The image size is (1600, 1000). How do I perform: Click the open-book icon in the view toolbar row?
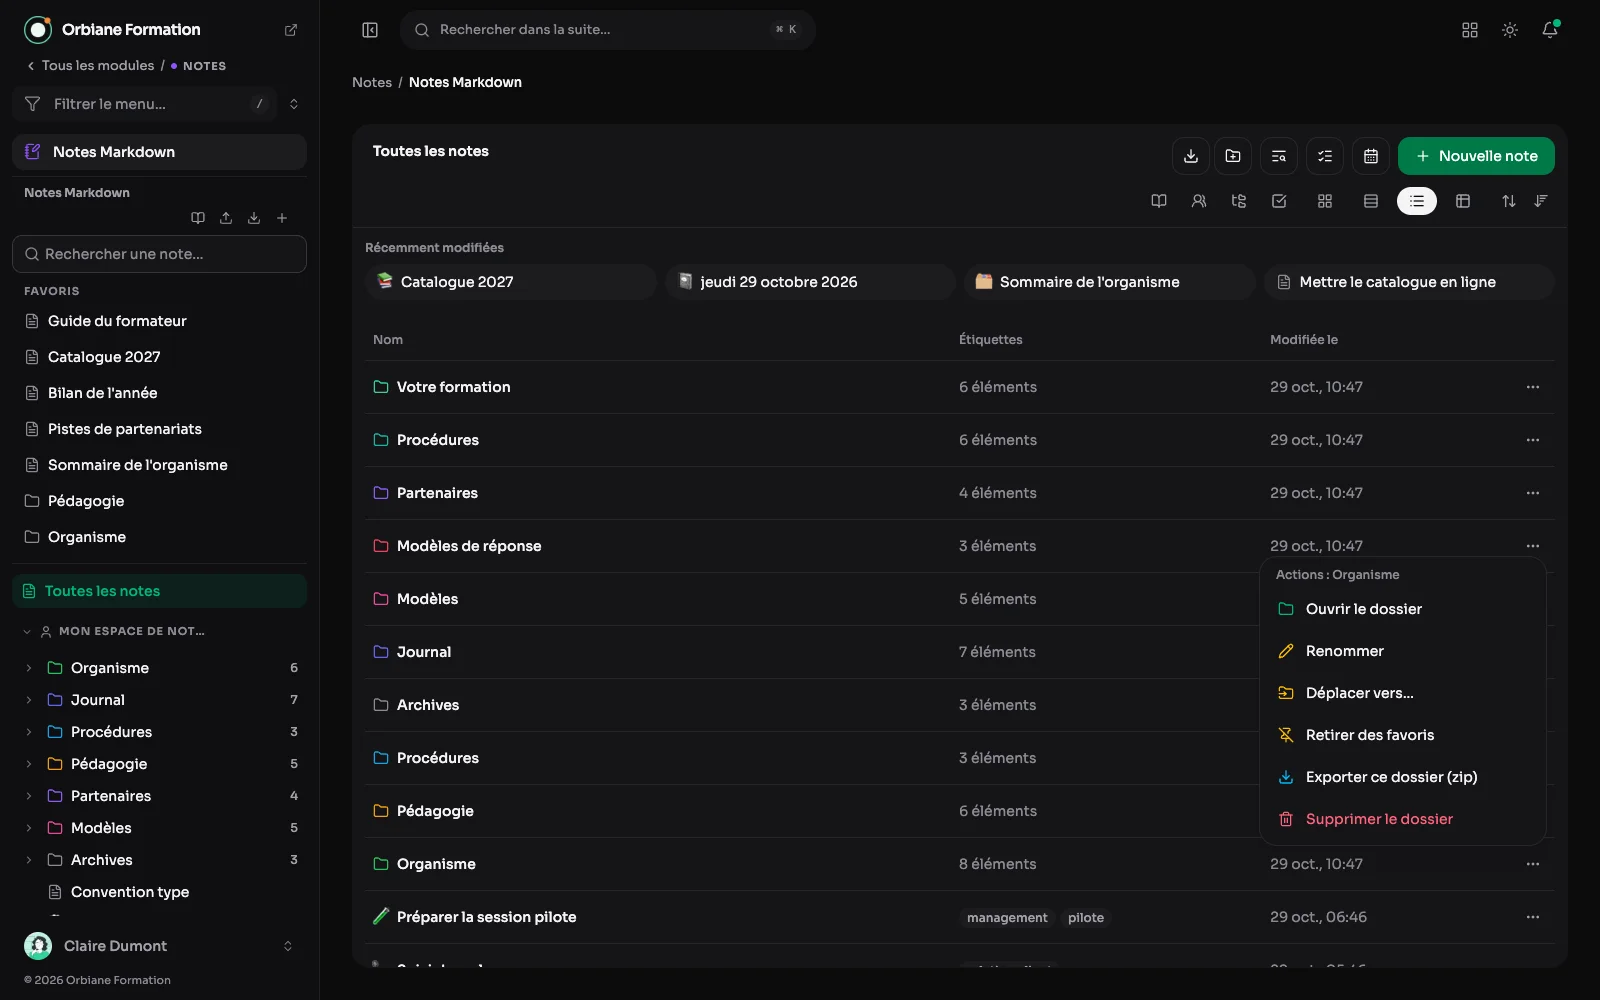point(1159,201)
